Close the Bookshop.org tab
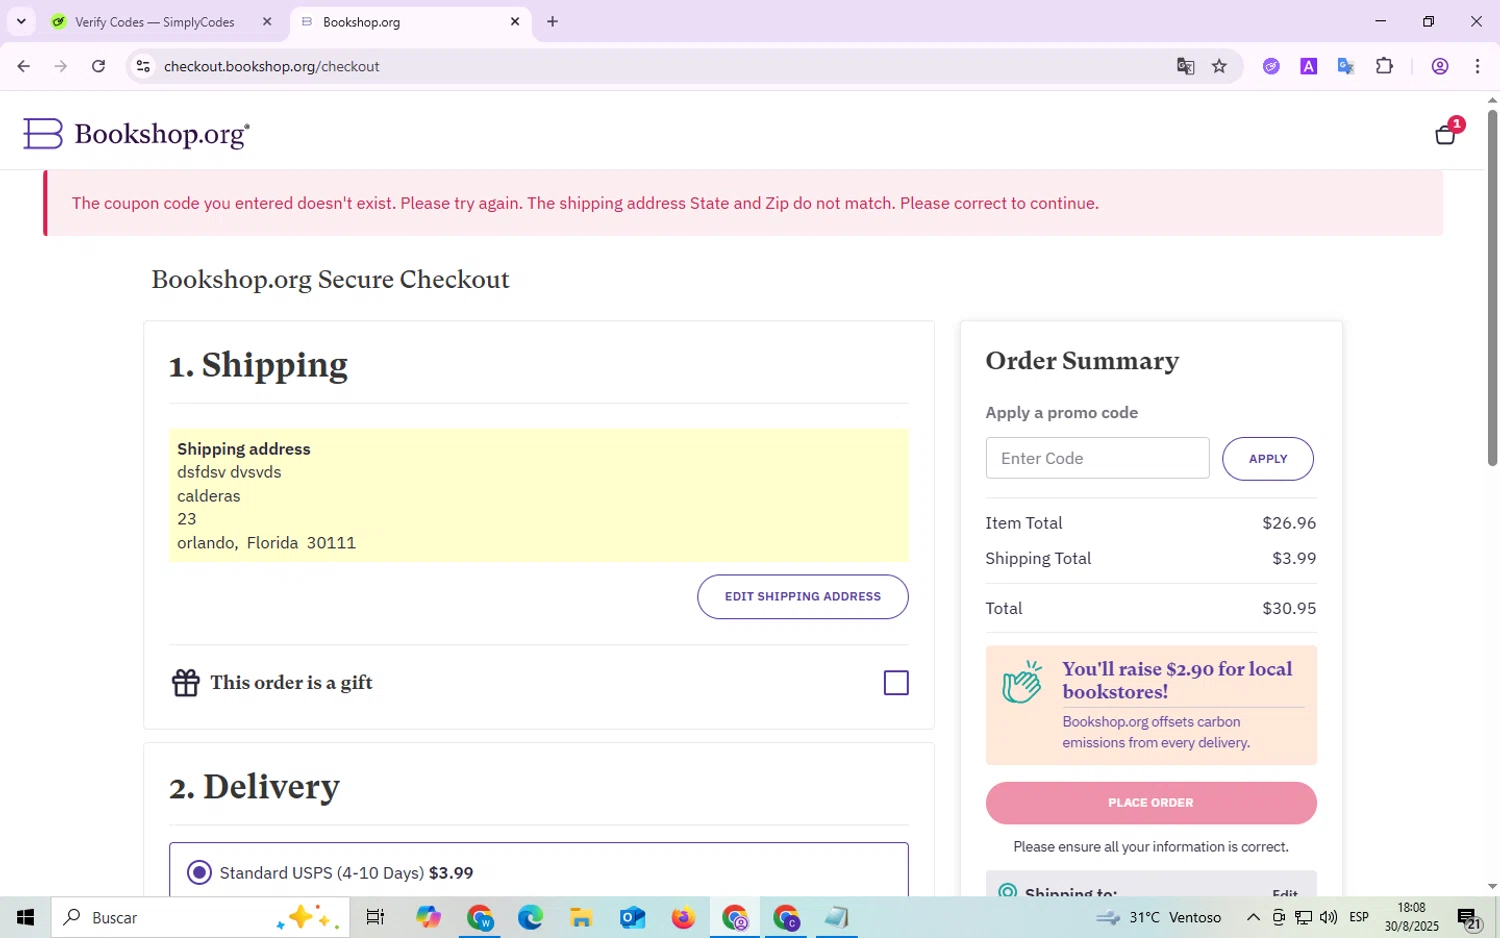Viewport: 1500px width, 938px height. [x=515, y=21]
